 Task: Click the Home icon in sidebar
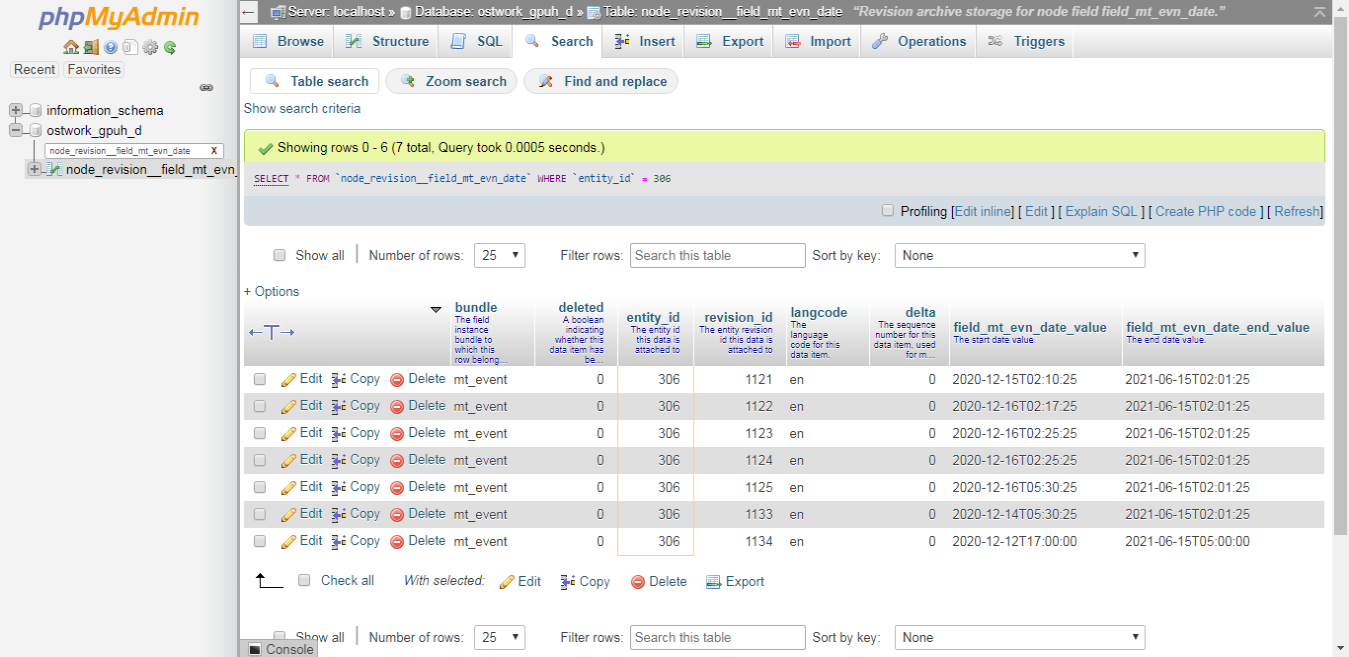70,47
